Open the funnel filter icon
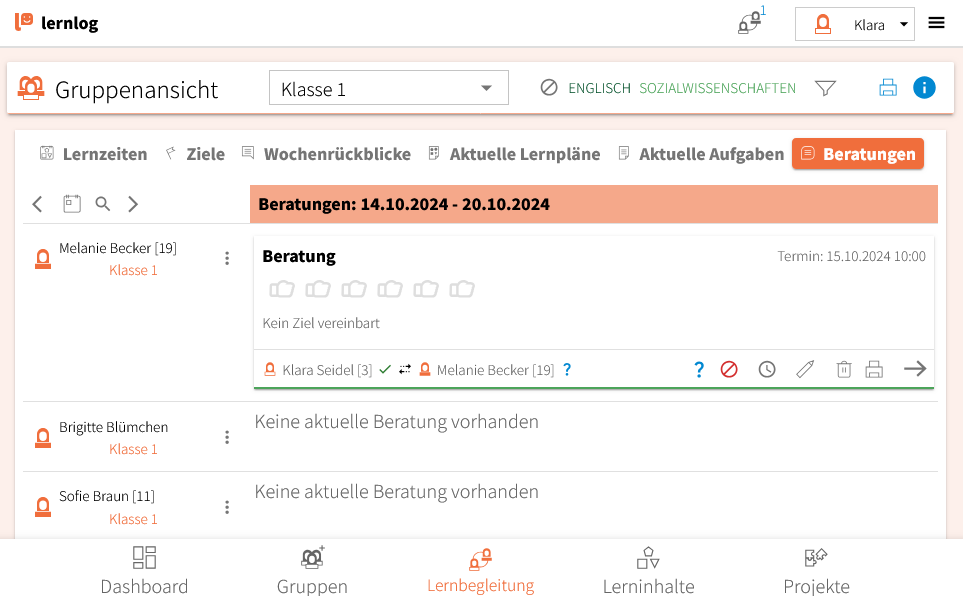963x596 pixels. [825, 88]
